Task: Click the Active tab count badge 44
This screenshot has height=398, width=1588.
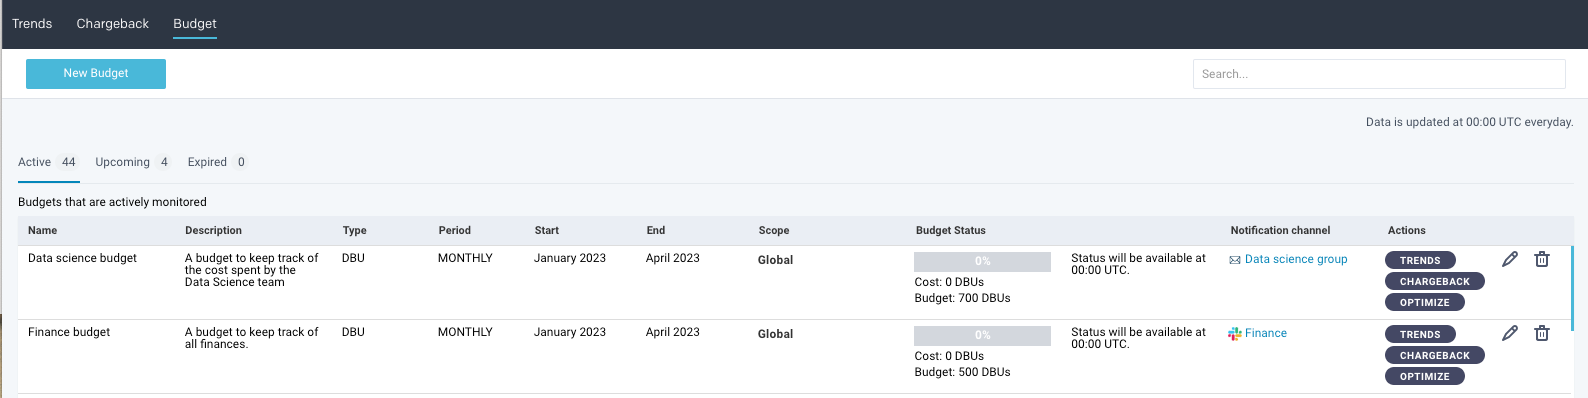Action: pos(68,162)
